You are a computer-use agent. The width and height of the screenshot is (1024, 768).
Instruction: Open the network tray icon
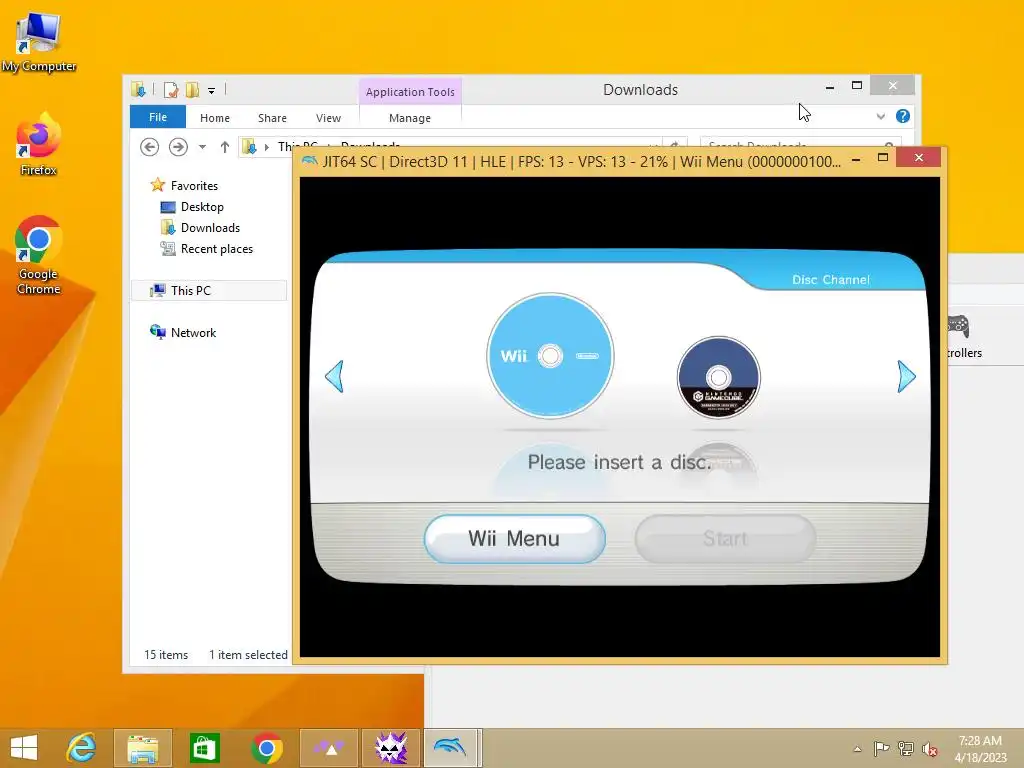point(905,749)
